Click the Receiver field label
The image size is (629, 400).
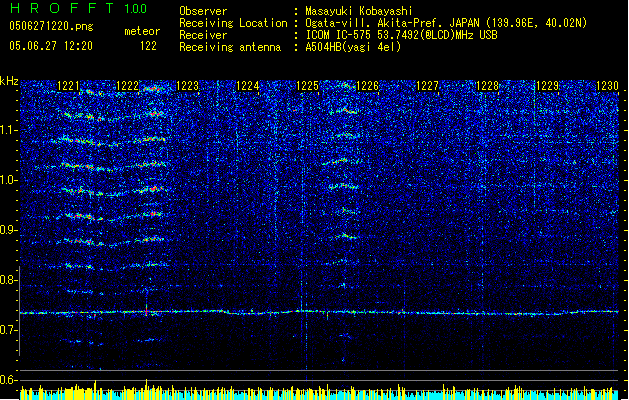tap(203, 35)
